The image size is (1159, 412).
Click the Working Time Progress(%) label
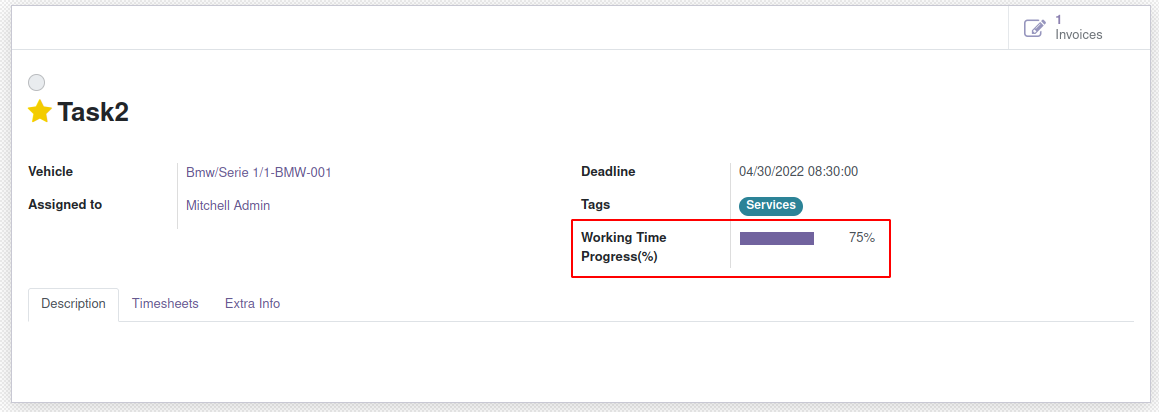coord(624,247)
